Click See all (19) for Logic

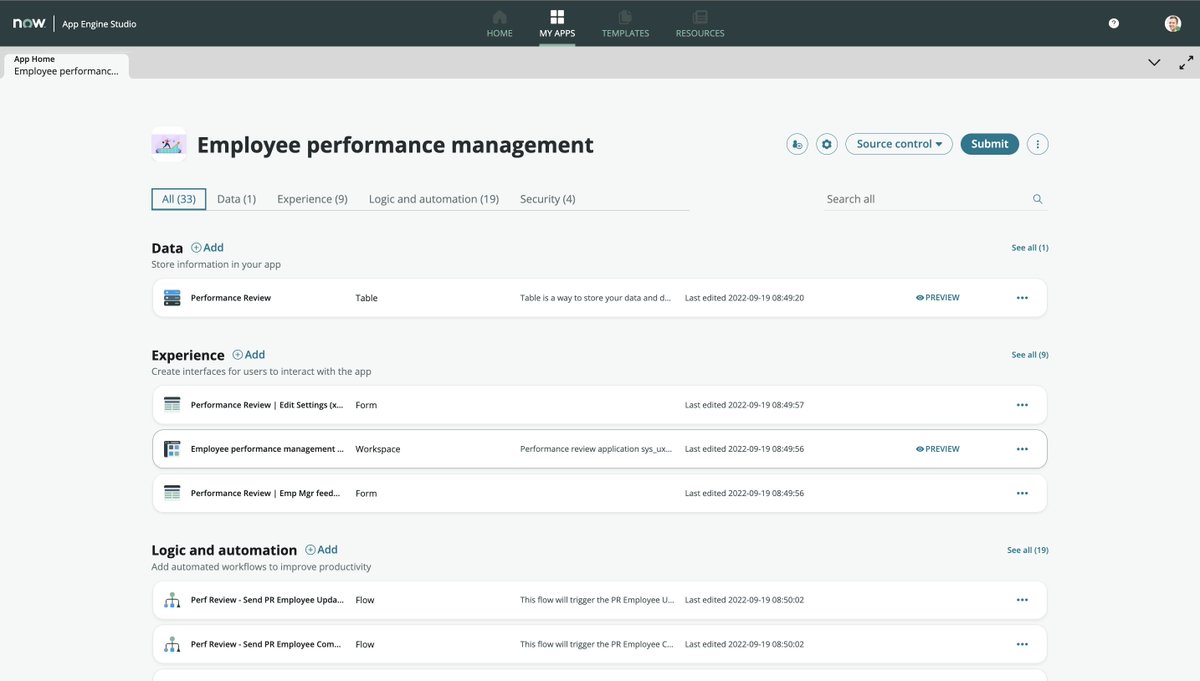(1028, 550)
